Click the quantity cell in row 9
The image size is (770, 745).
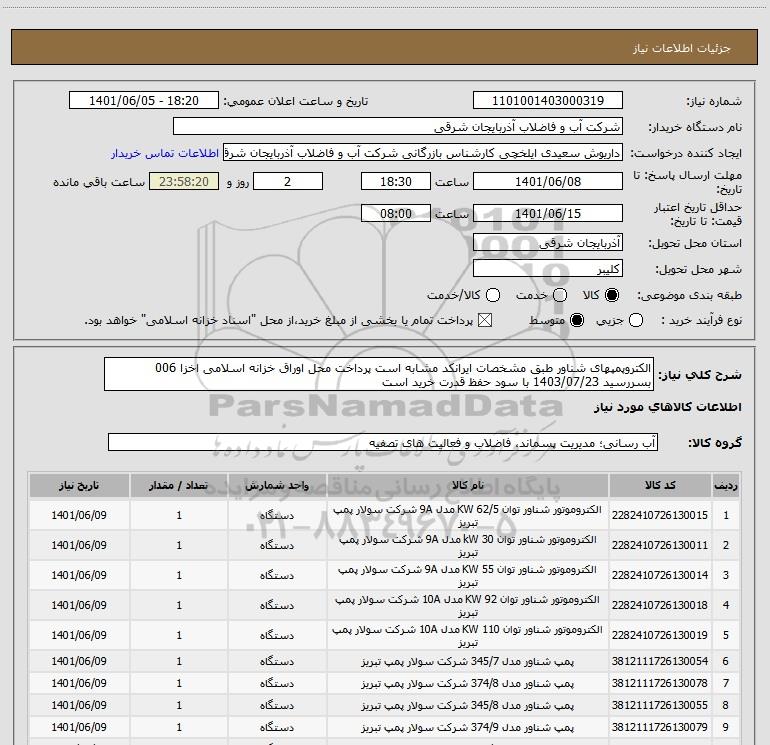(179, 727)
